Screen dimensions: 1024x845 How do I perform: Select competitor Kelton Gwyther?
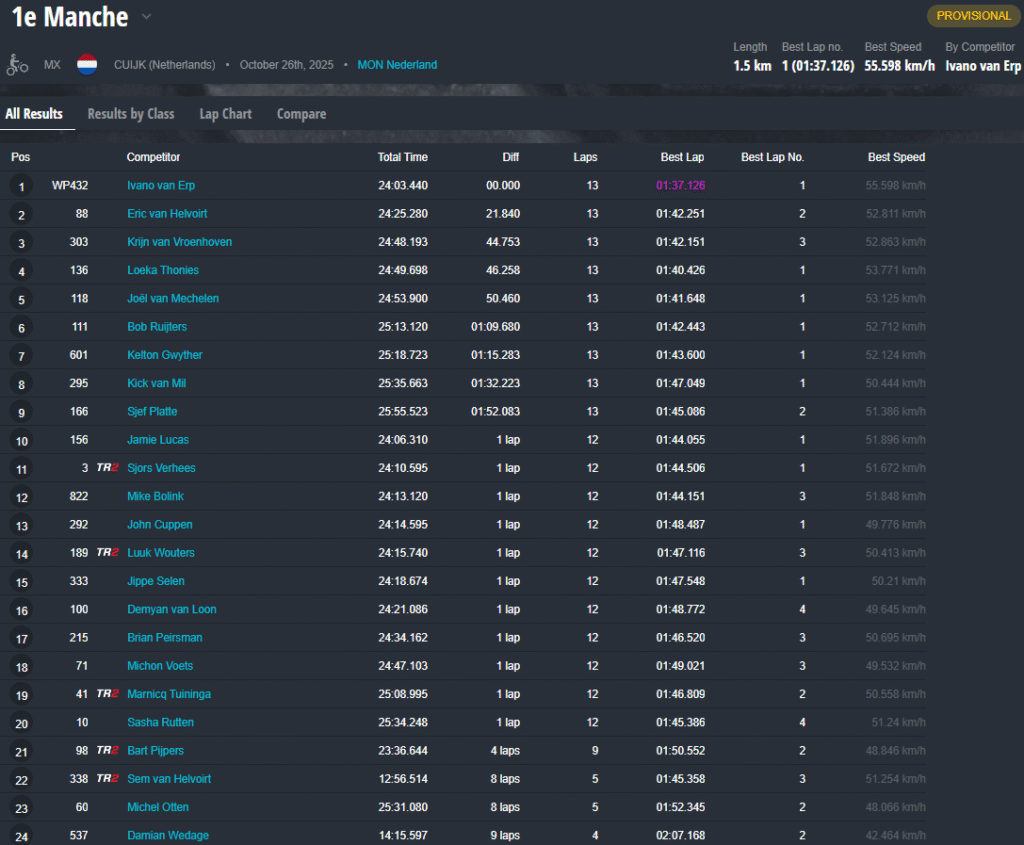(164, 355)
